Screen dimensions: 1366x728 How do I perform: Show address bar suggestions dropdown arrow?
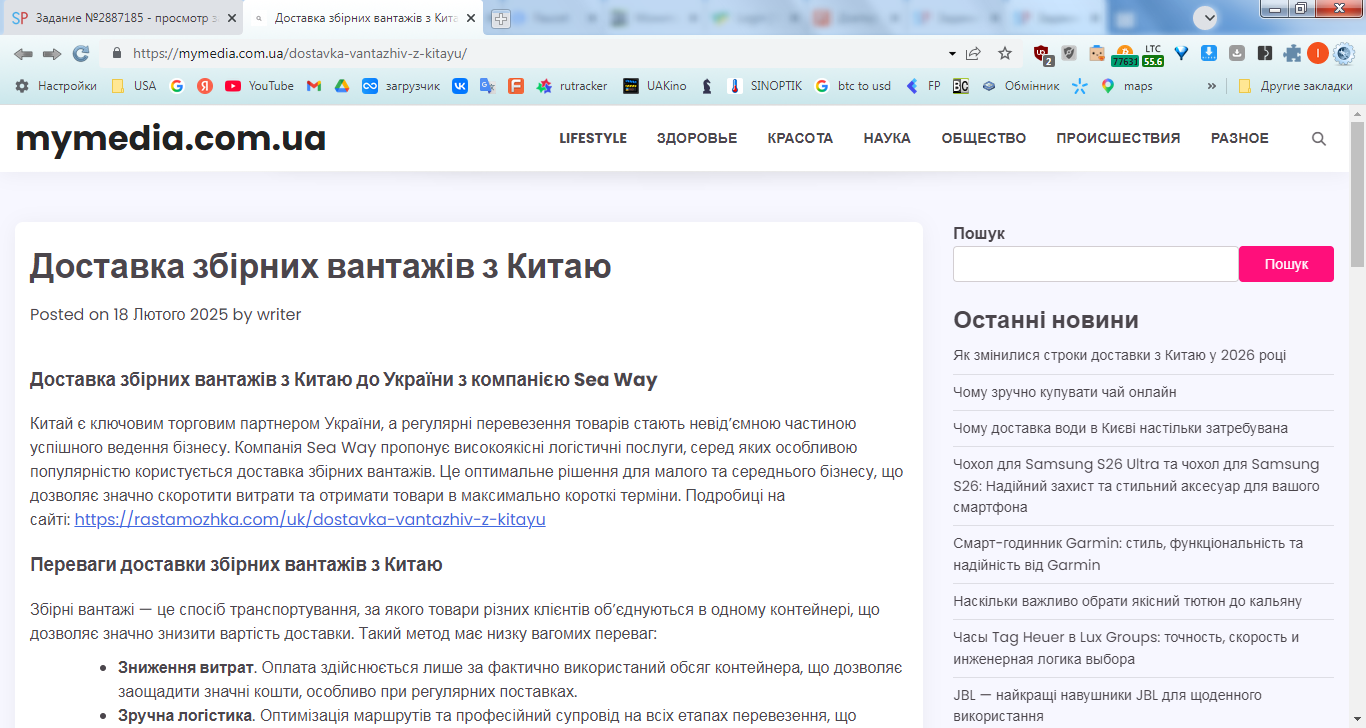tap(952, 54)
